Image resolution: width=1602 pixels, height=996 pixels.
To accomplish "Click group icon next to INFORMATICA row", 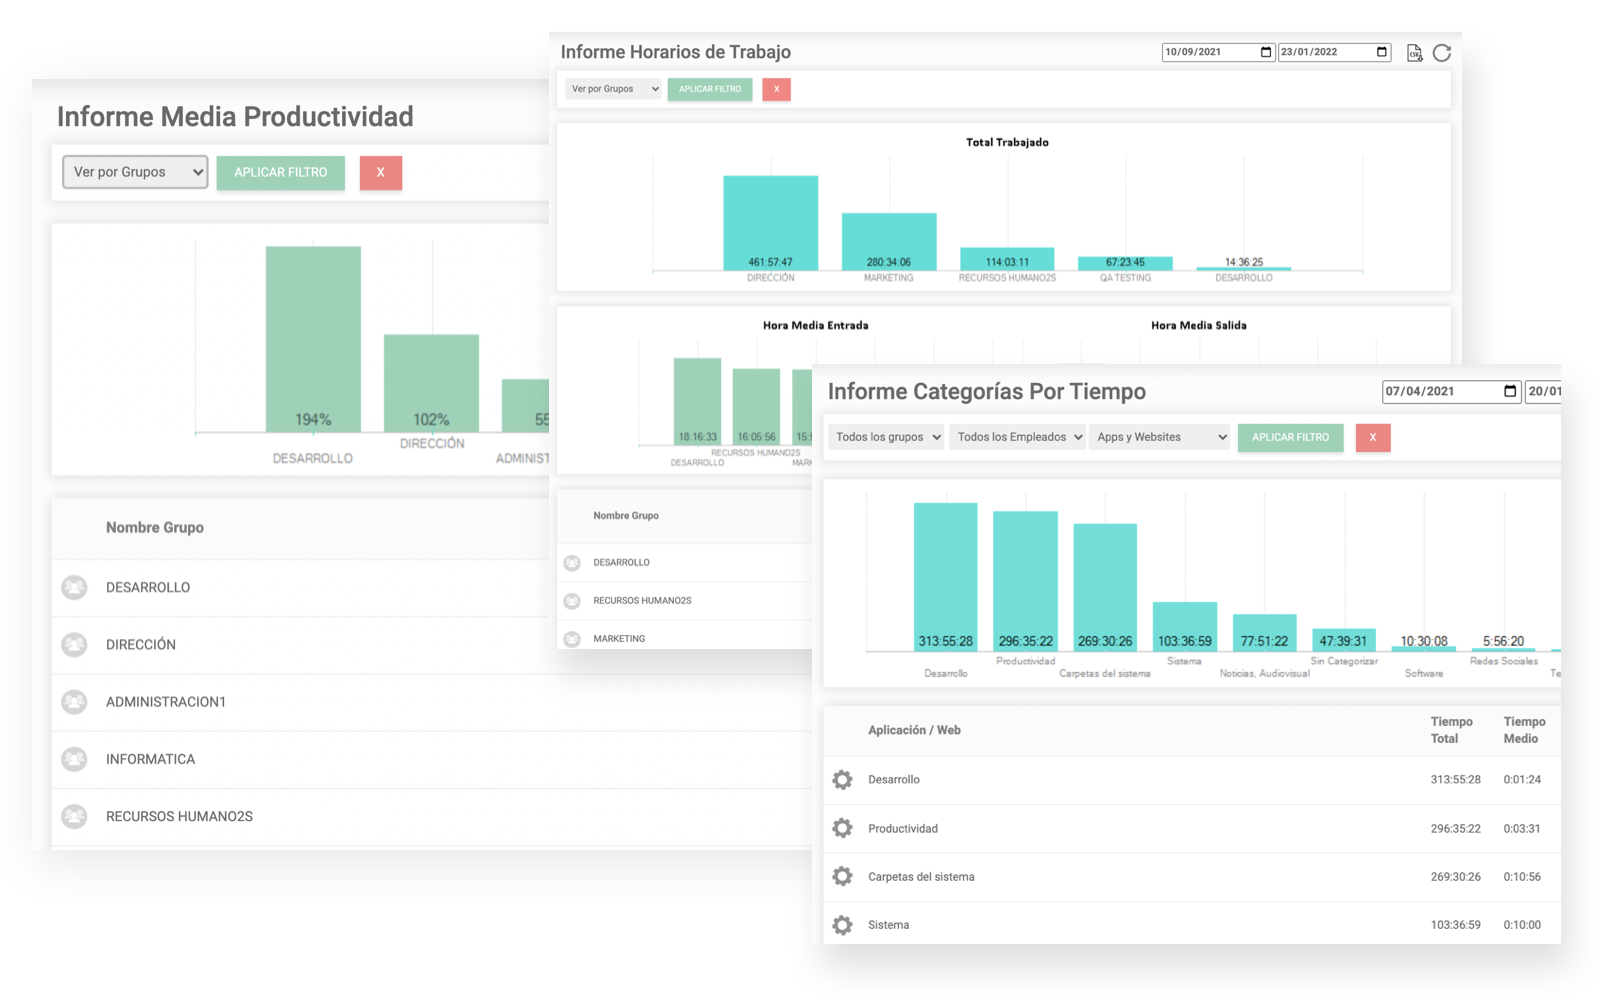I will [74, 759].
